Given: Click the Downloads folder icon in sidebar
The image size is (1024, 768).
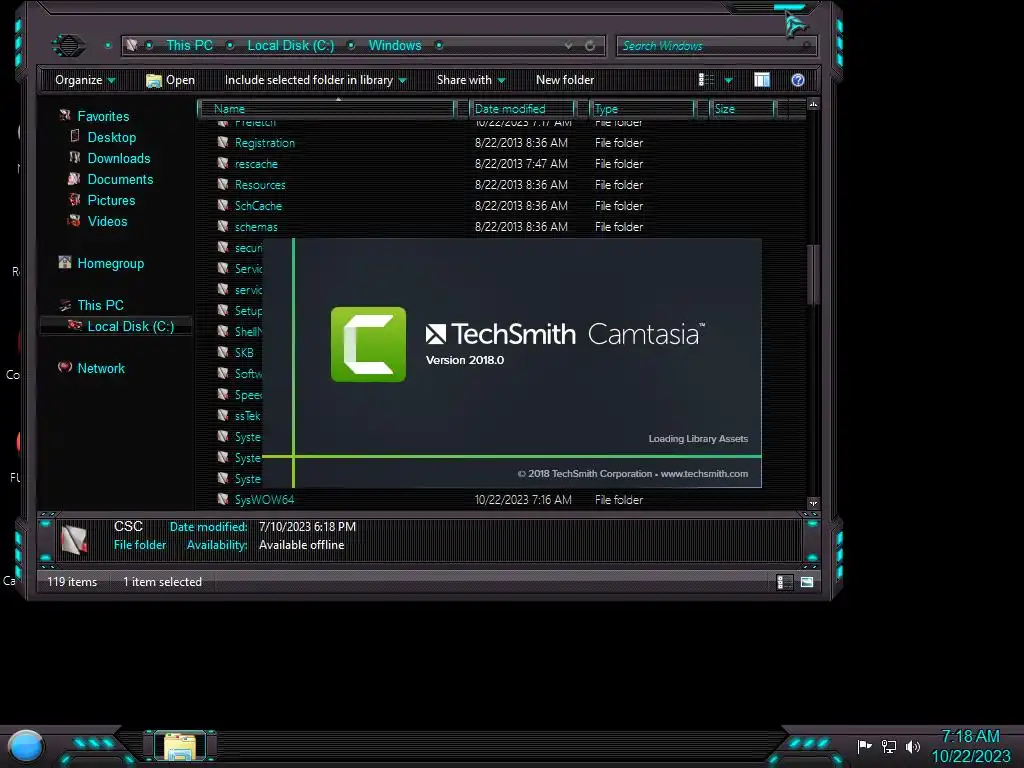Looking at the screenshot, I should coord(74,157).
